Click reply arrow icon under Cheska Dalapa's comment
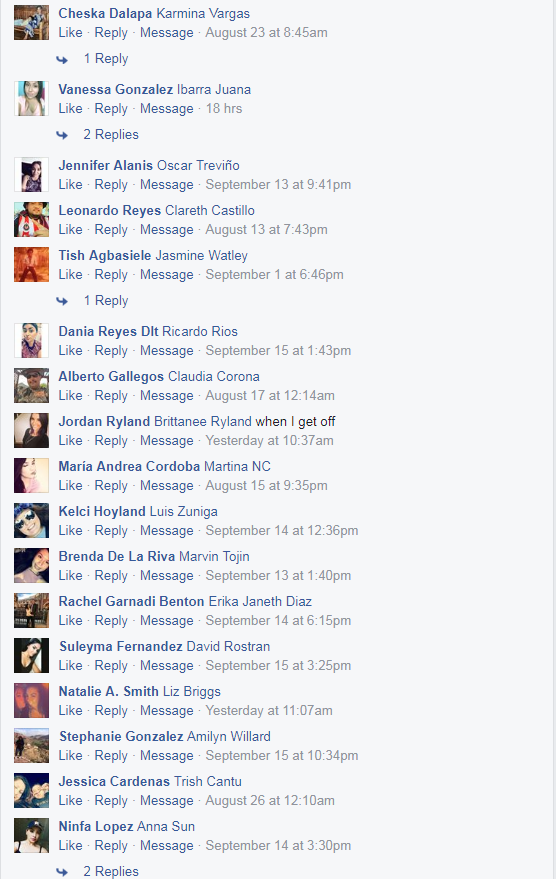The image size is (556, 879). [62, 59]
